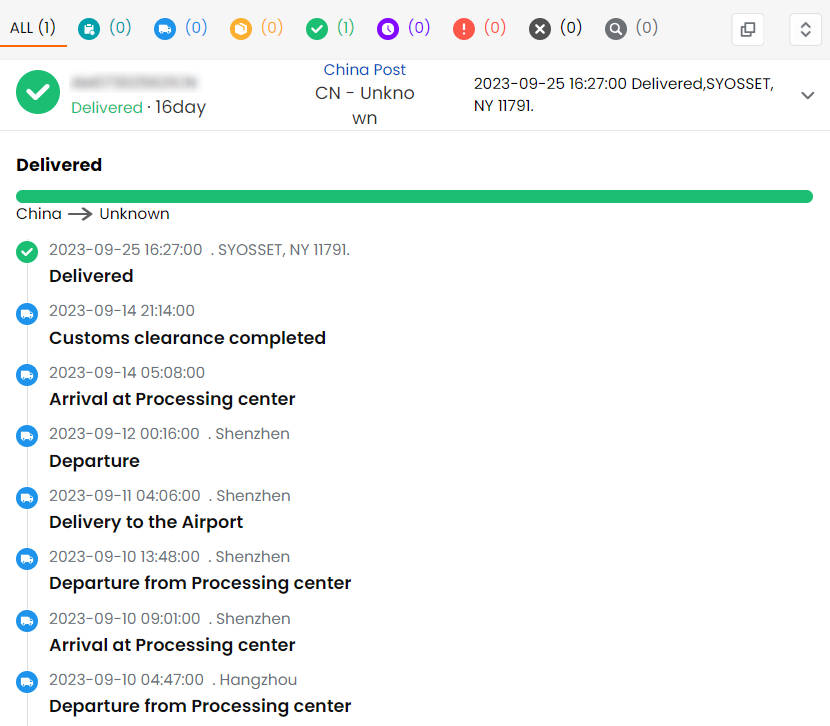Click 'Customs clearance completed' event title
This screenshot has height=726, width=830.
187,338
